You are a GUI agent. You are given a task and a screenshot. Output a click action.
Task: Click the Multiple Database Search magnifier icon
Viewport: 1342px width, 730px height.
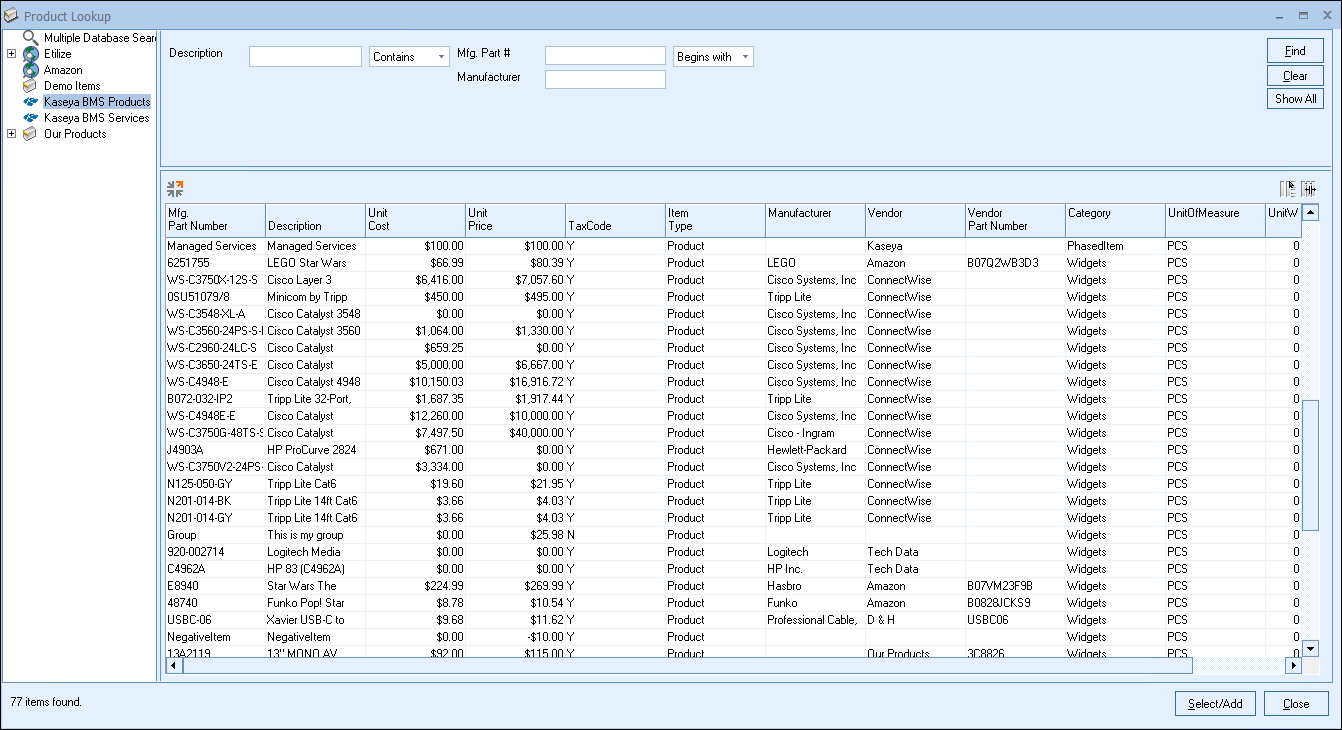(31, 38)
